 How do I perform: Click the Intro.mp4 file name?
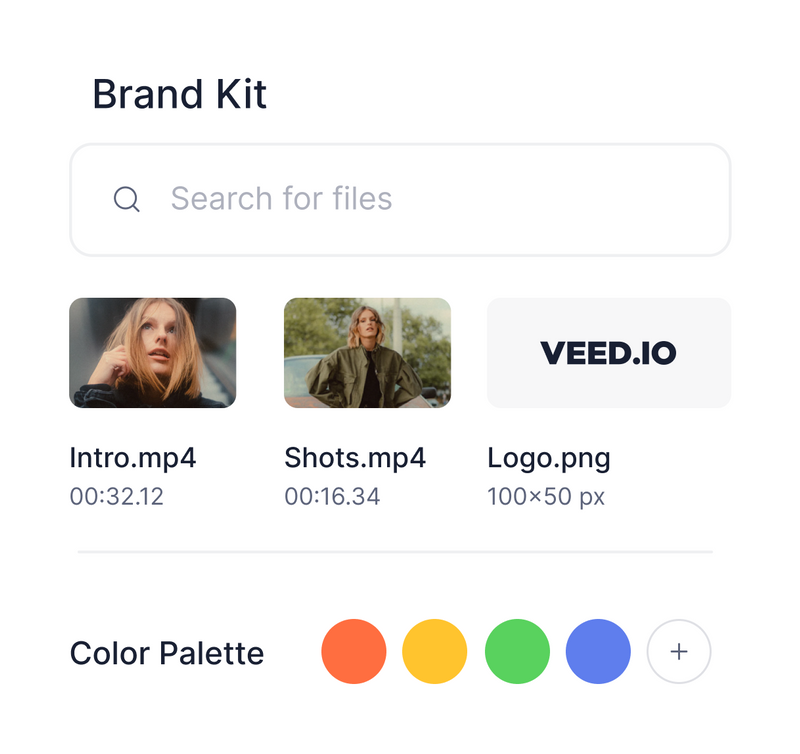tap(134, 457)
